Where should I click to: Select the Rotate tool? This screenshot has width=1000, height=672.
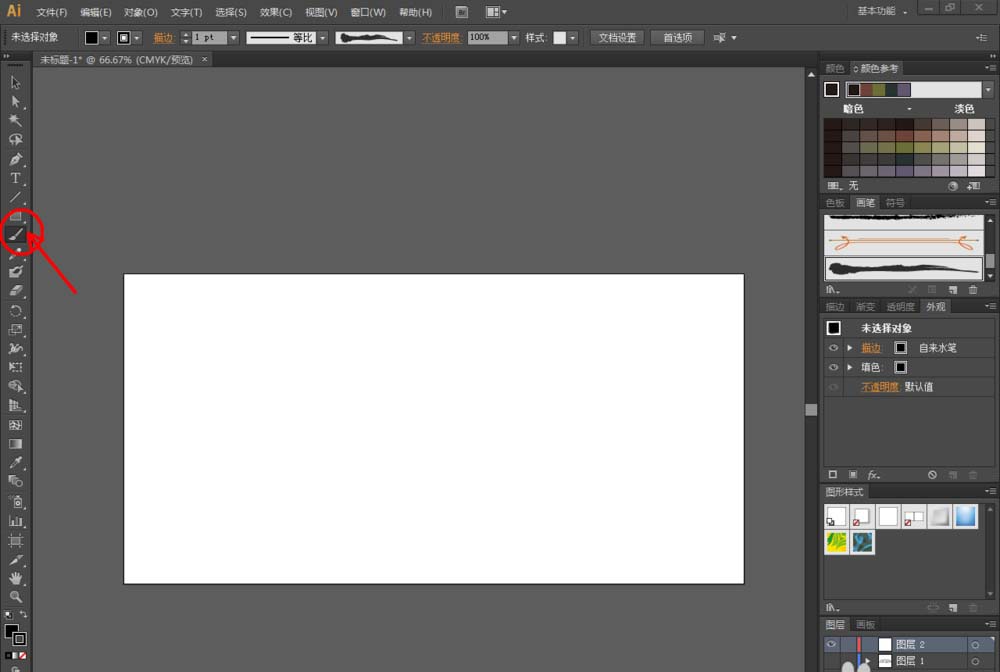(x=15, y=310)
